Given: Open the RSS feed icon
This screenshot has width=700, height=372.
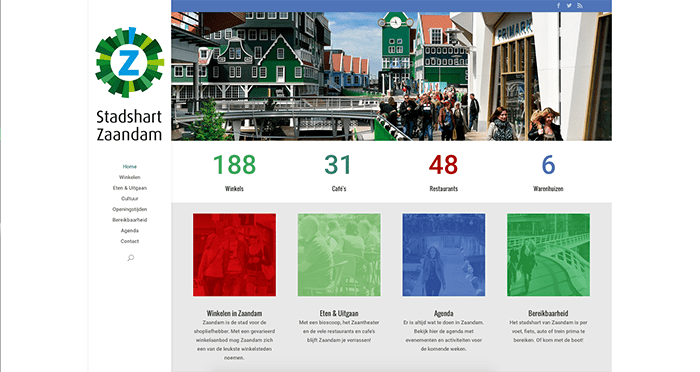Looking at the screenshot, I should point(580,6).
